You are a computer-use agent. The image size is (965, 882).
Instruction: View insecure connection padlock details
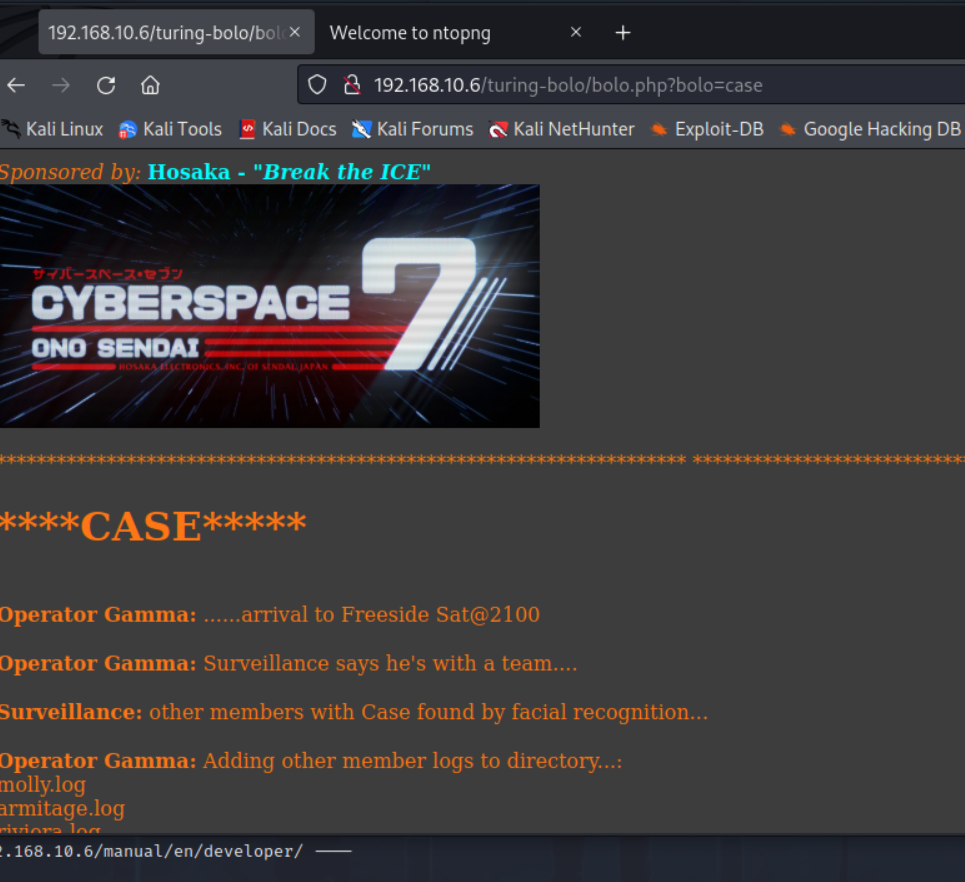[x=352, y=85]
